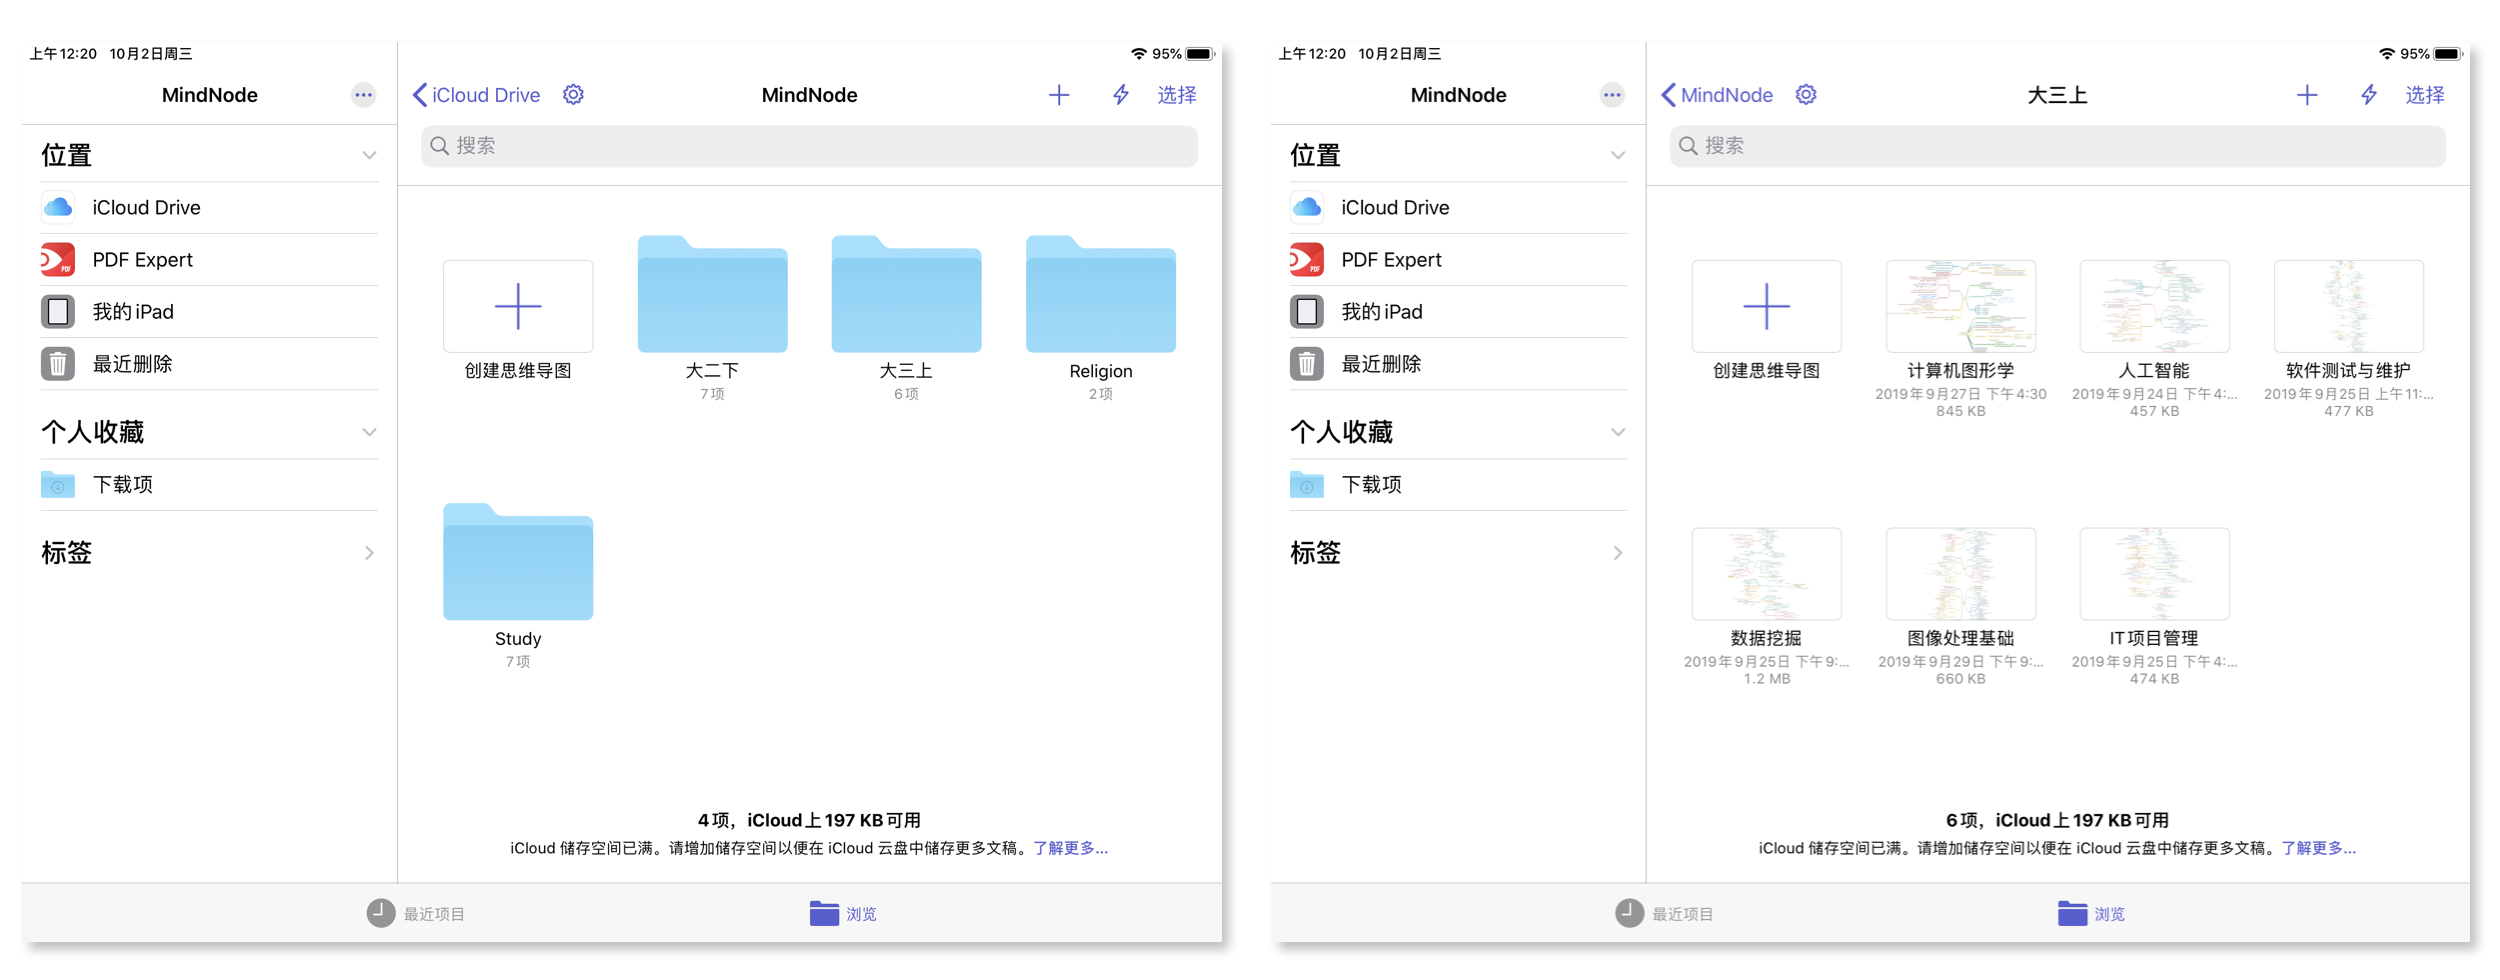2500x980 pixels.
Task: Focus the 搜索 field in left window
Action: click(x=809, y=146)
